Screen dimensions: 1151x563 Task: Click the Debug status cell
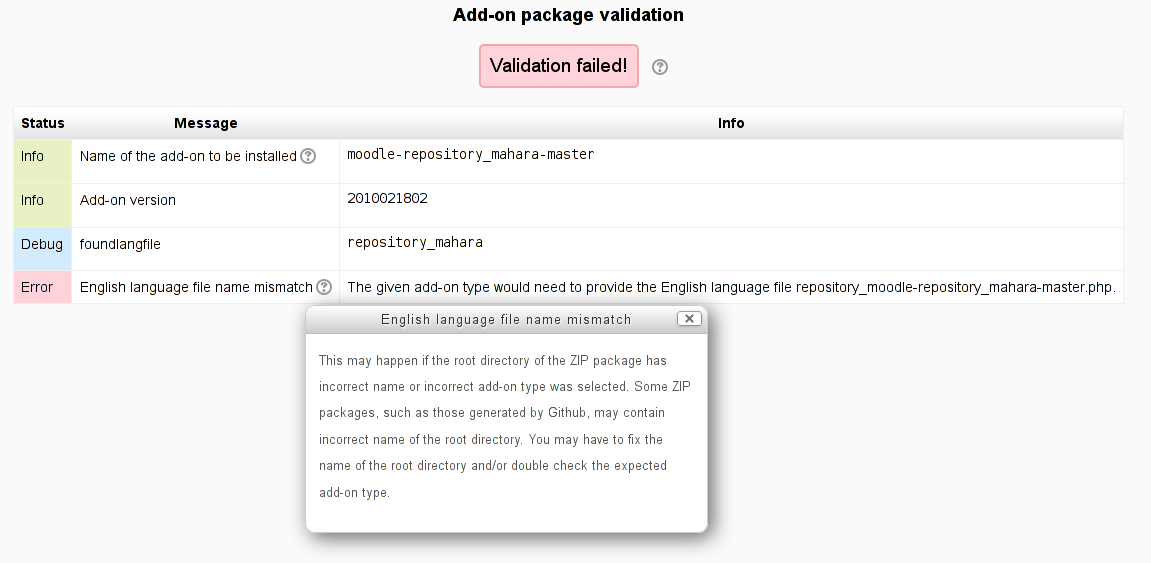click(x=43, y=248)
